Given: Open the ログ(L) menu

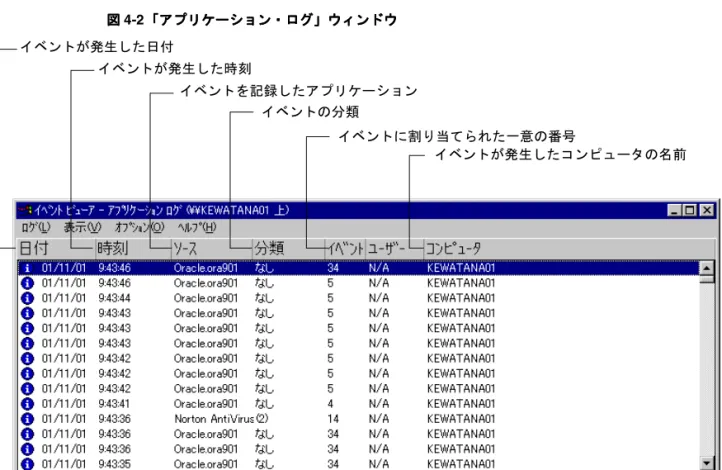Looking at the screenshot, I should (36, 227).
